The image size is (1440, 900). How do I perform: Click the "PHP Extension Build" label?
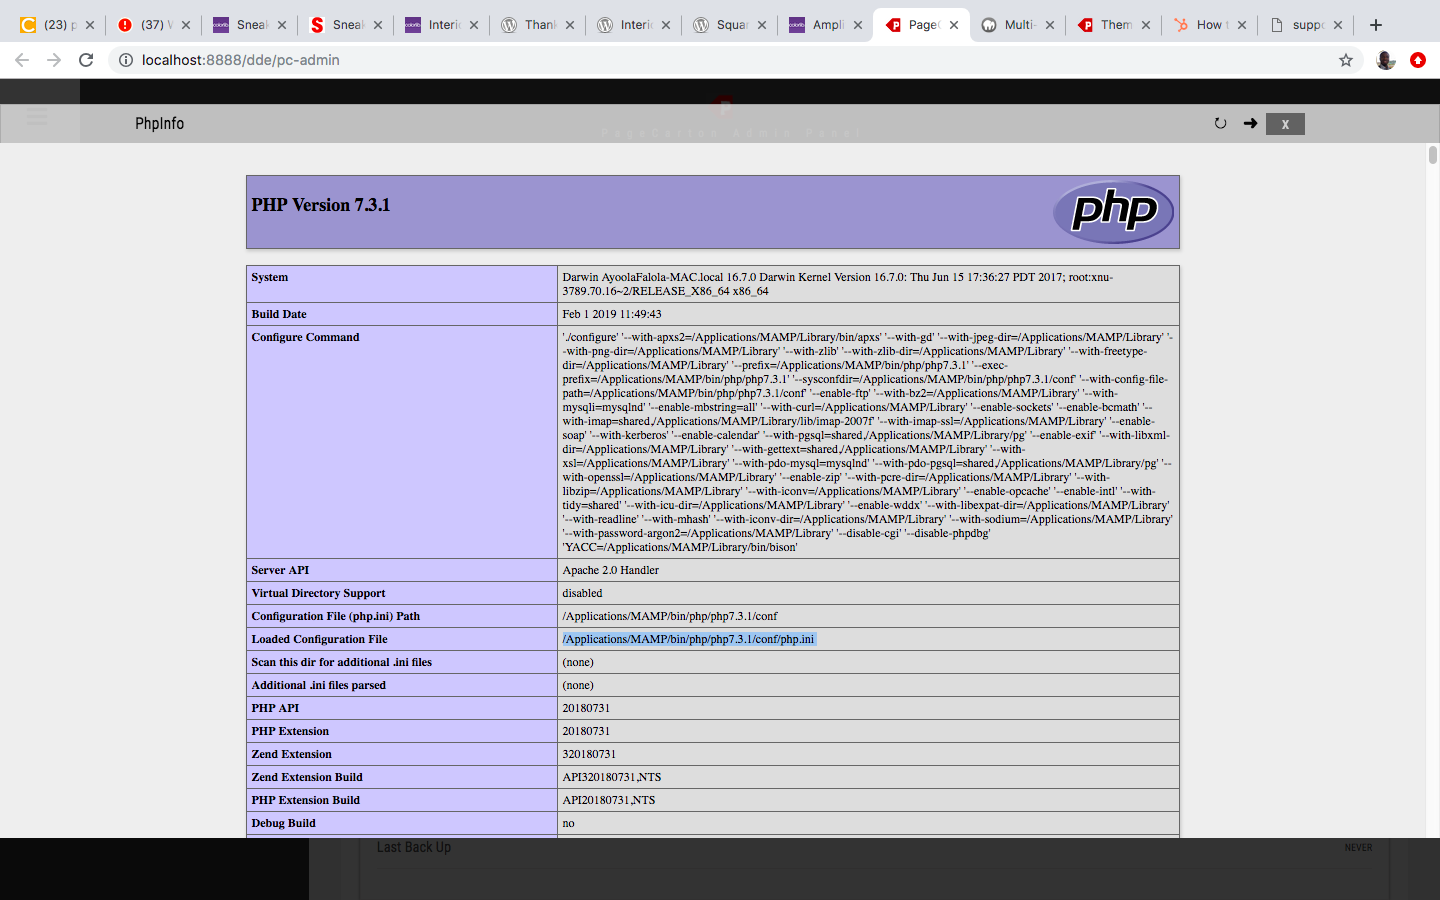click(x=305, y=800)
